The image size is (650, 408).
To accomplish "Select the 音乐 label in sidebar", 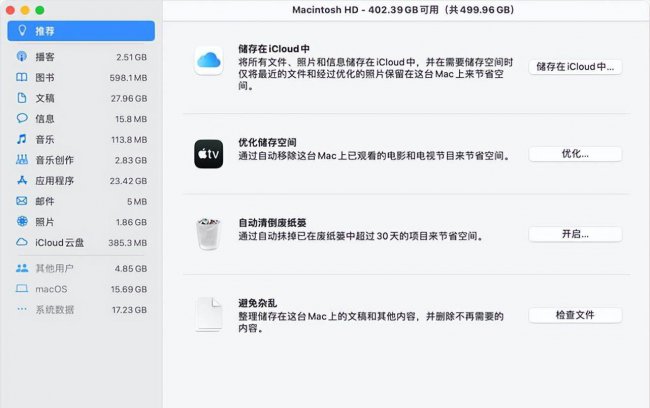I will tap(45, 139).
